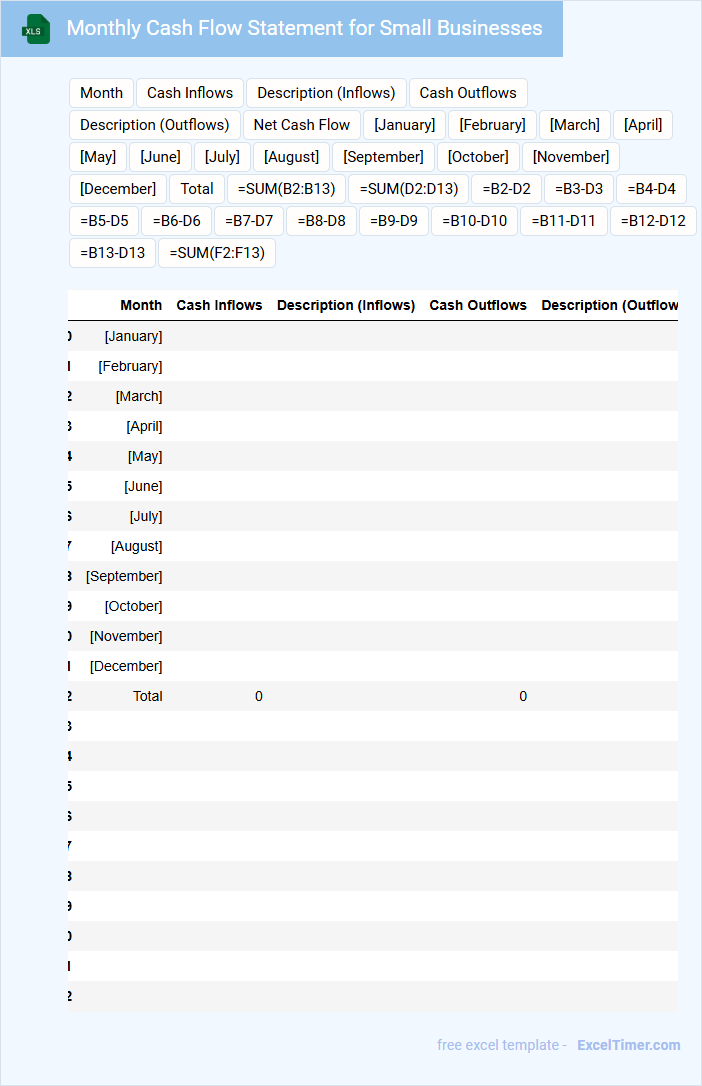Screen dimensions: 702x1086
Task: Select the [March] table cell
Action: (139, 396)
